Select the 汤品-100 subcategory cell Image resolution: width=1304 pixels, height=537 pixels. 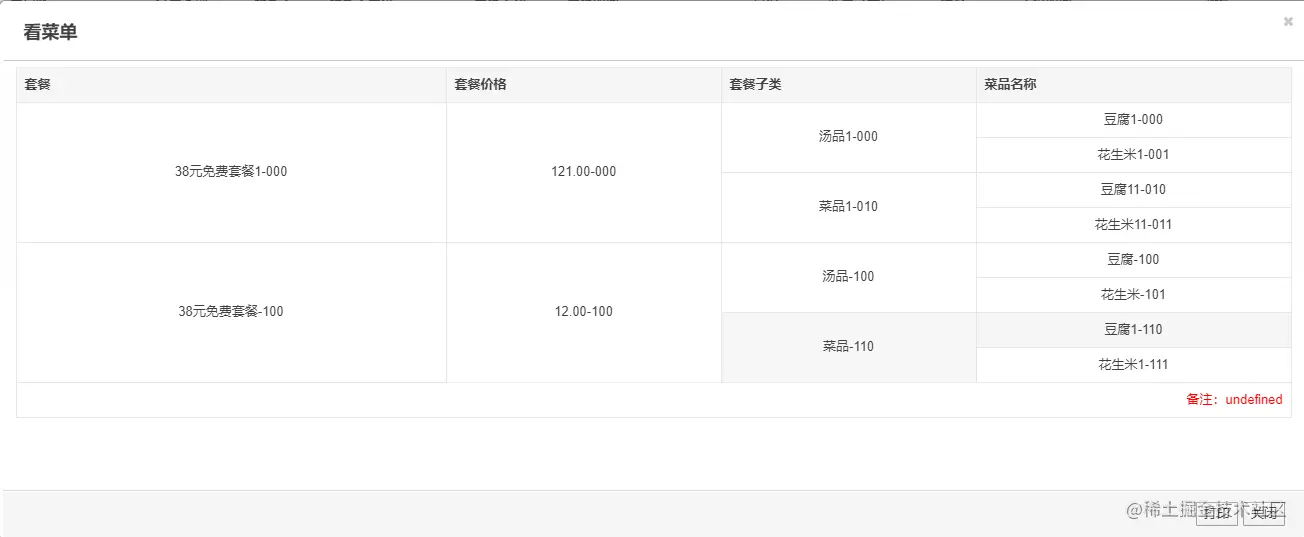pos(848,277)
